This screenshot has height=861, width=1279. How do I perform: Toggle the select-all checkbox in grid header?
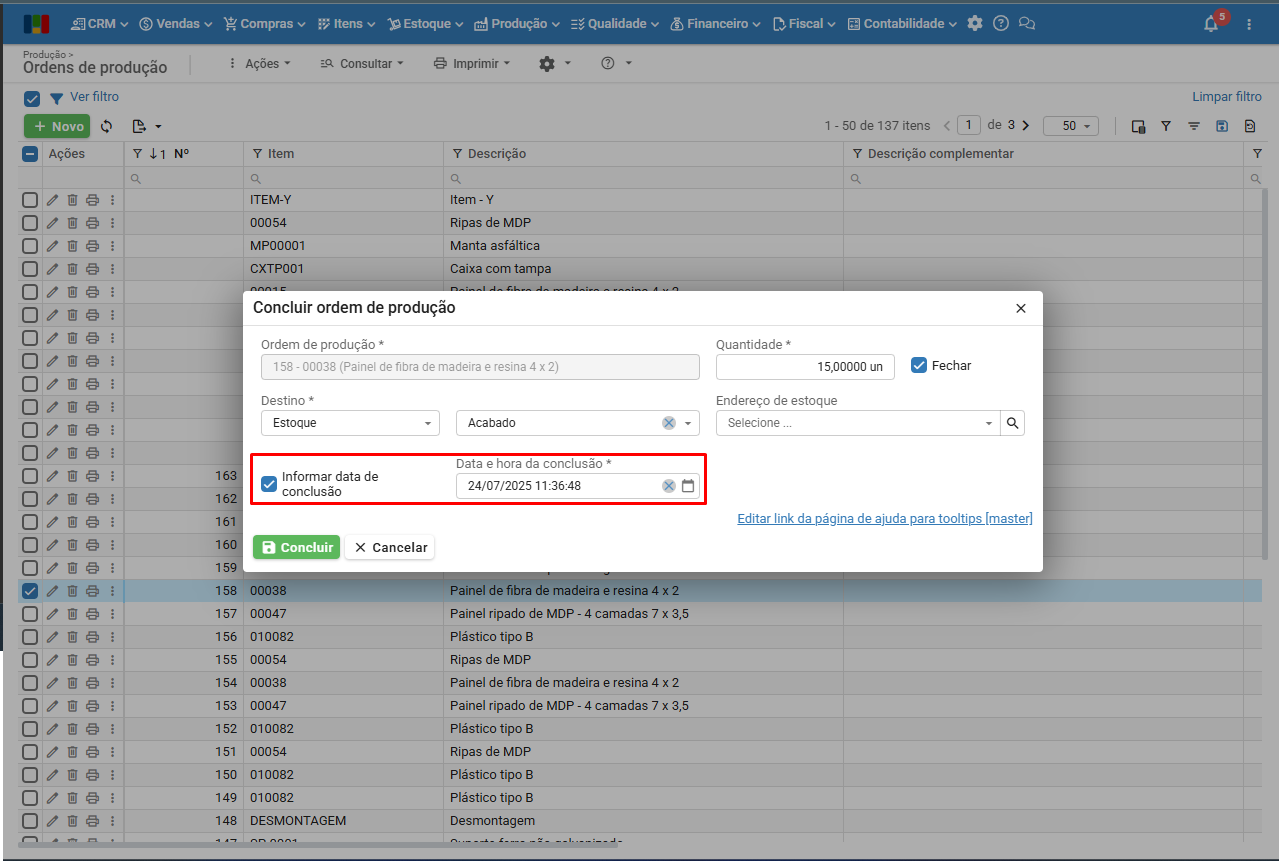tap(30, 154)
